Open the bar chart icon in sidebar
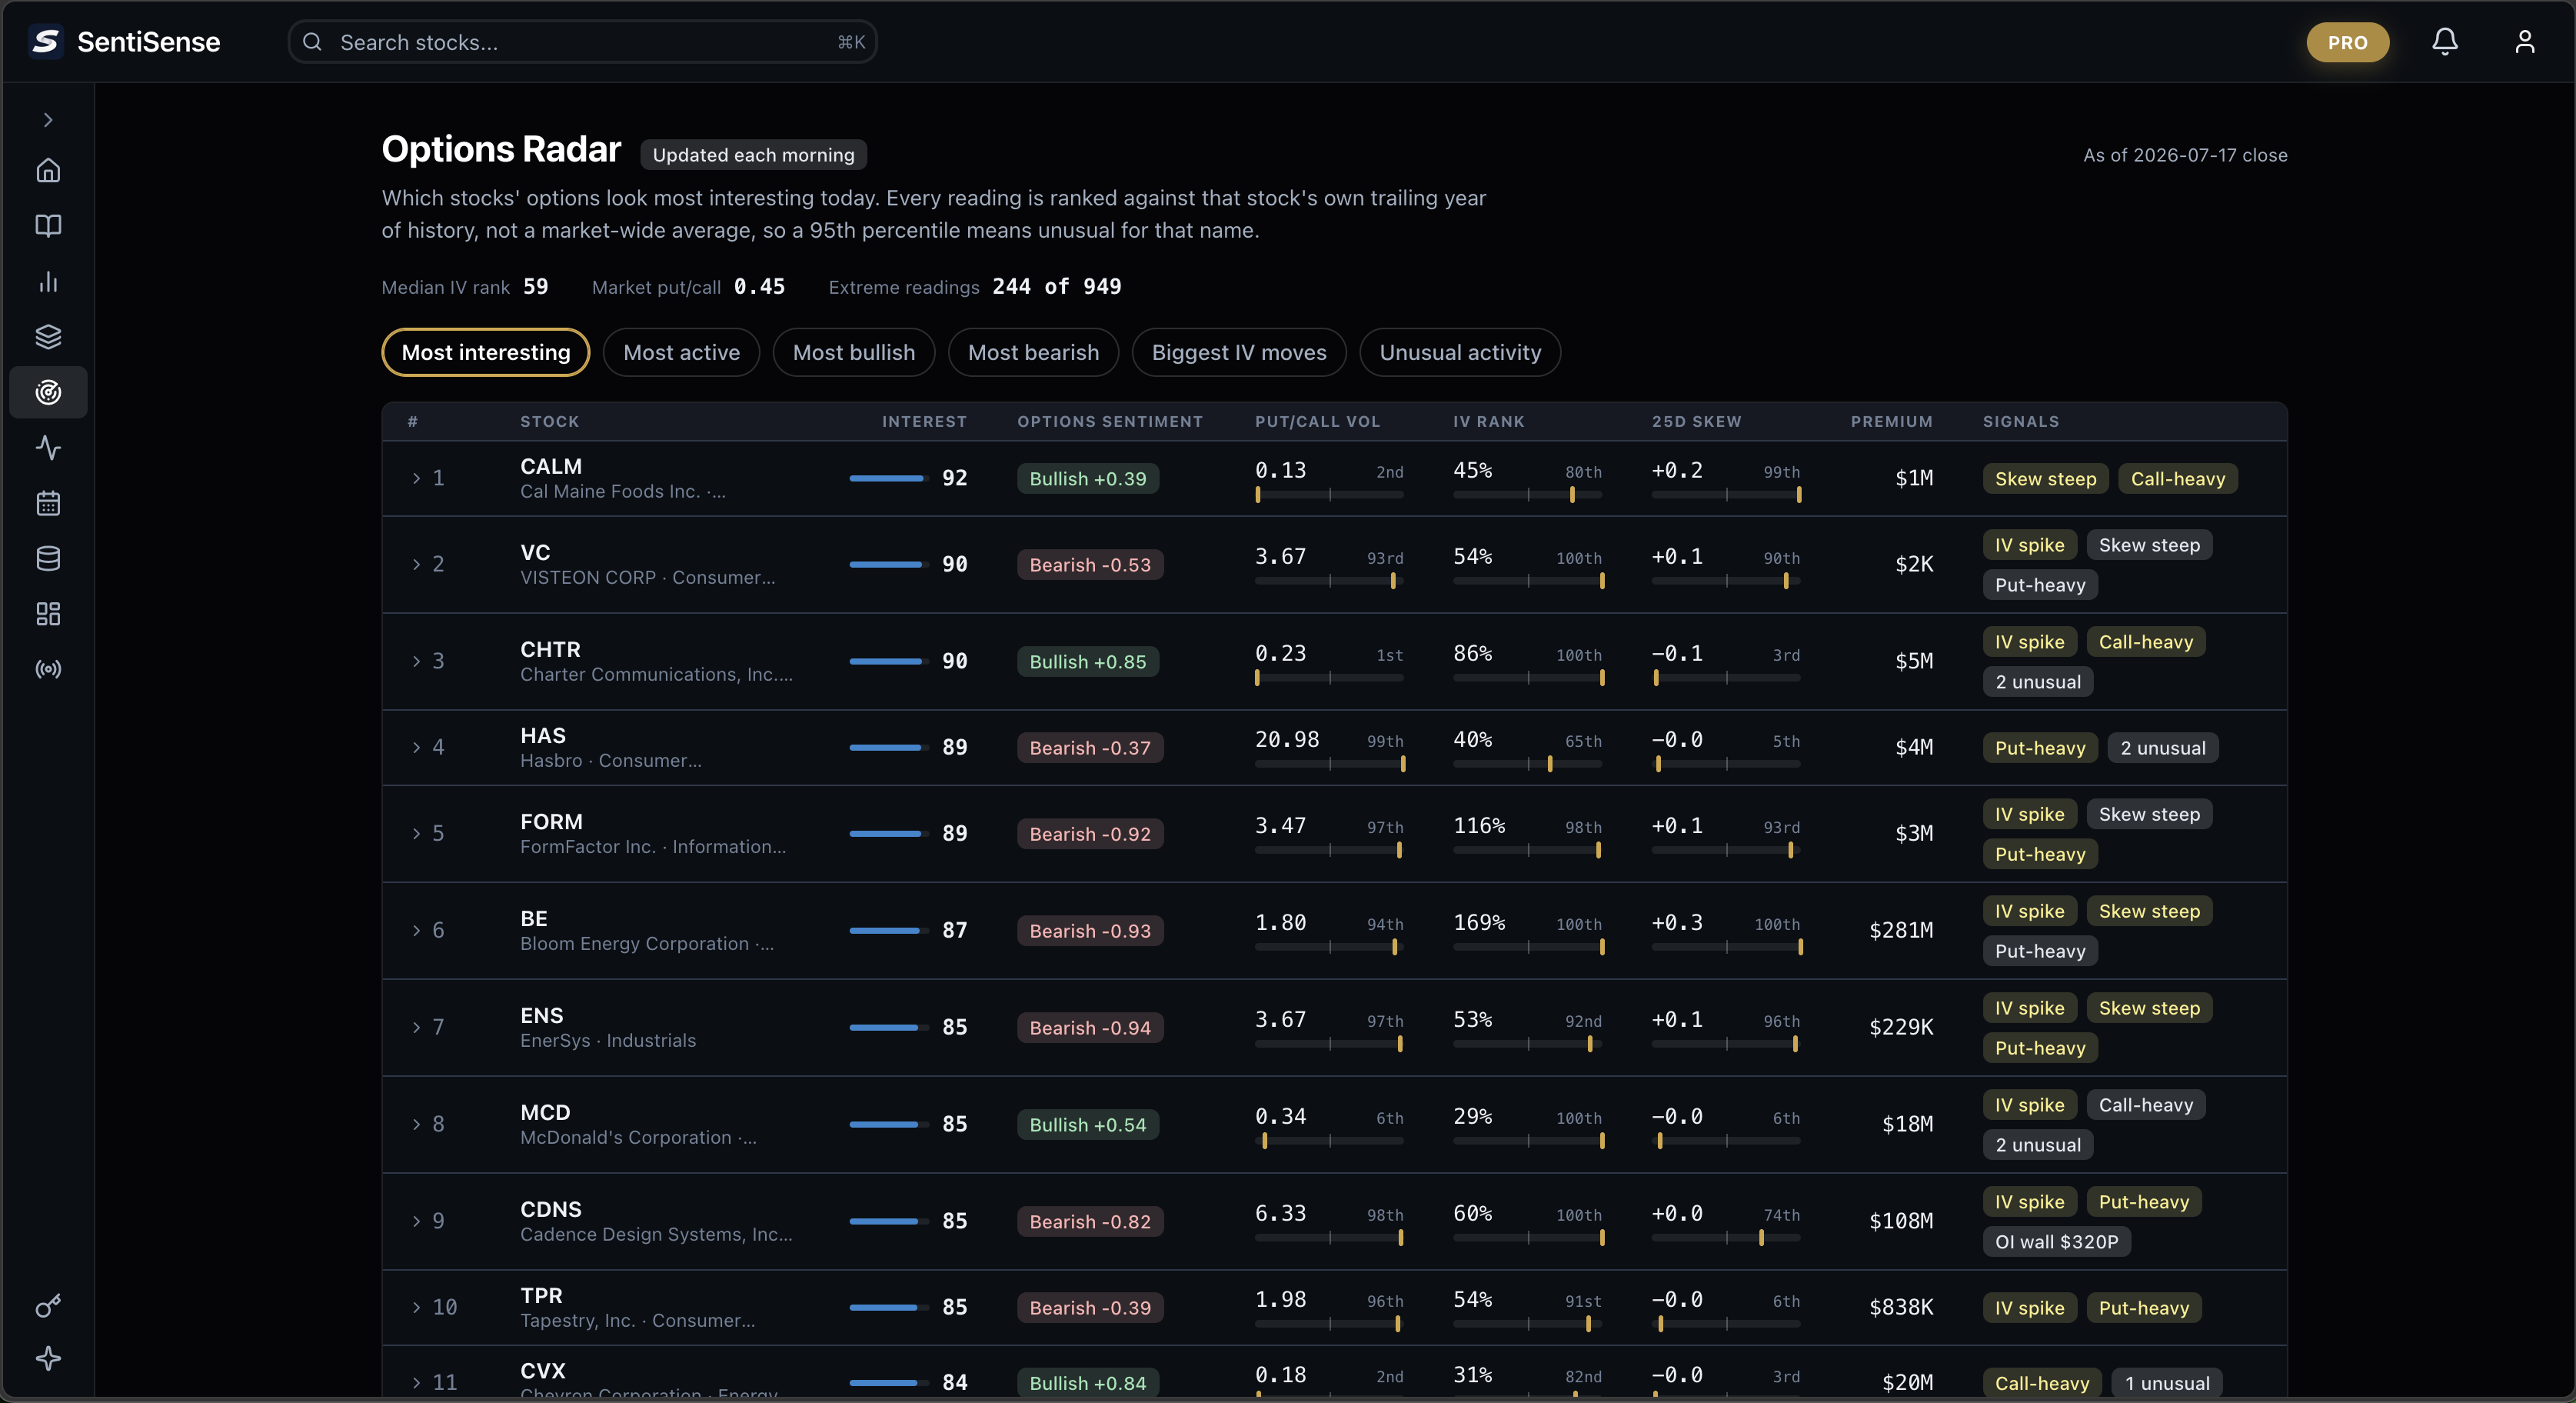2576x1403 pixels. pos(48,282)
